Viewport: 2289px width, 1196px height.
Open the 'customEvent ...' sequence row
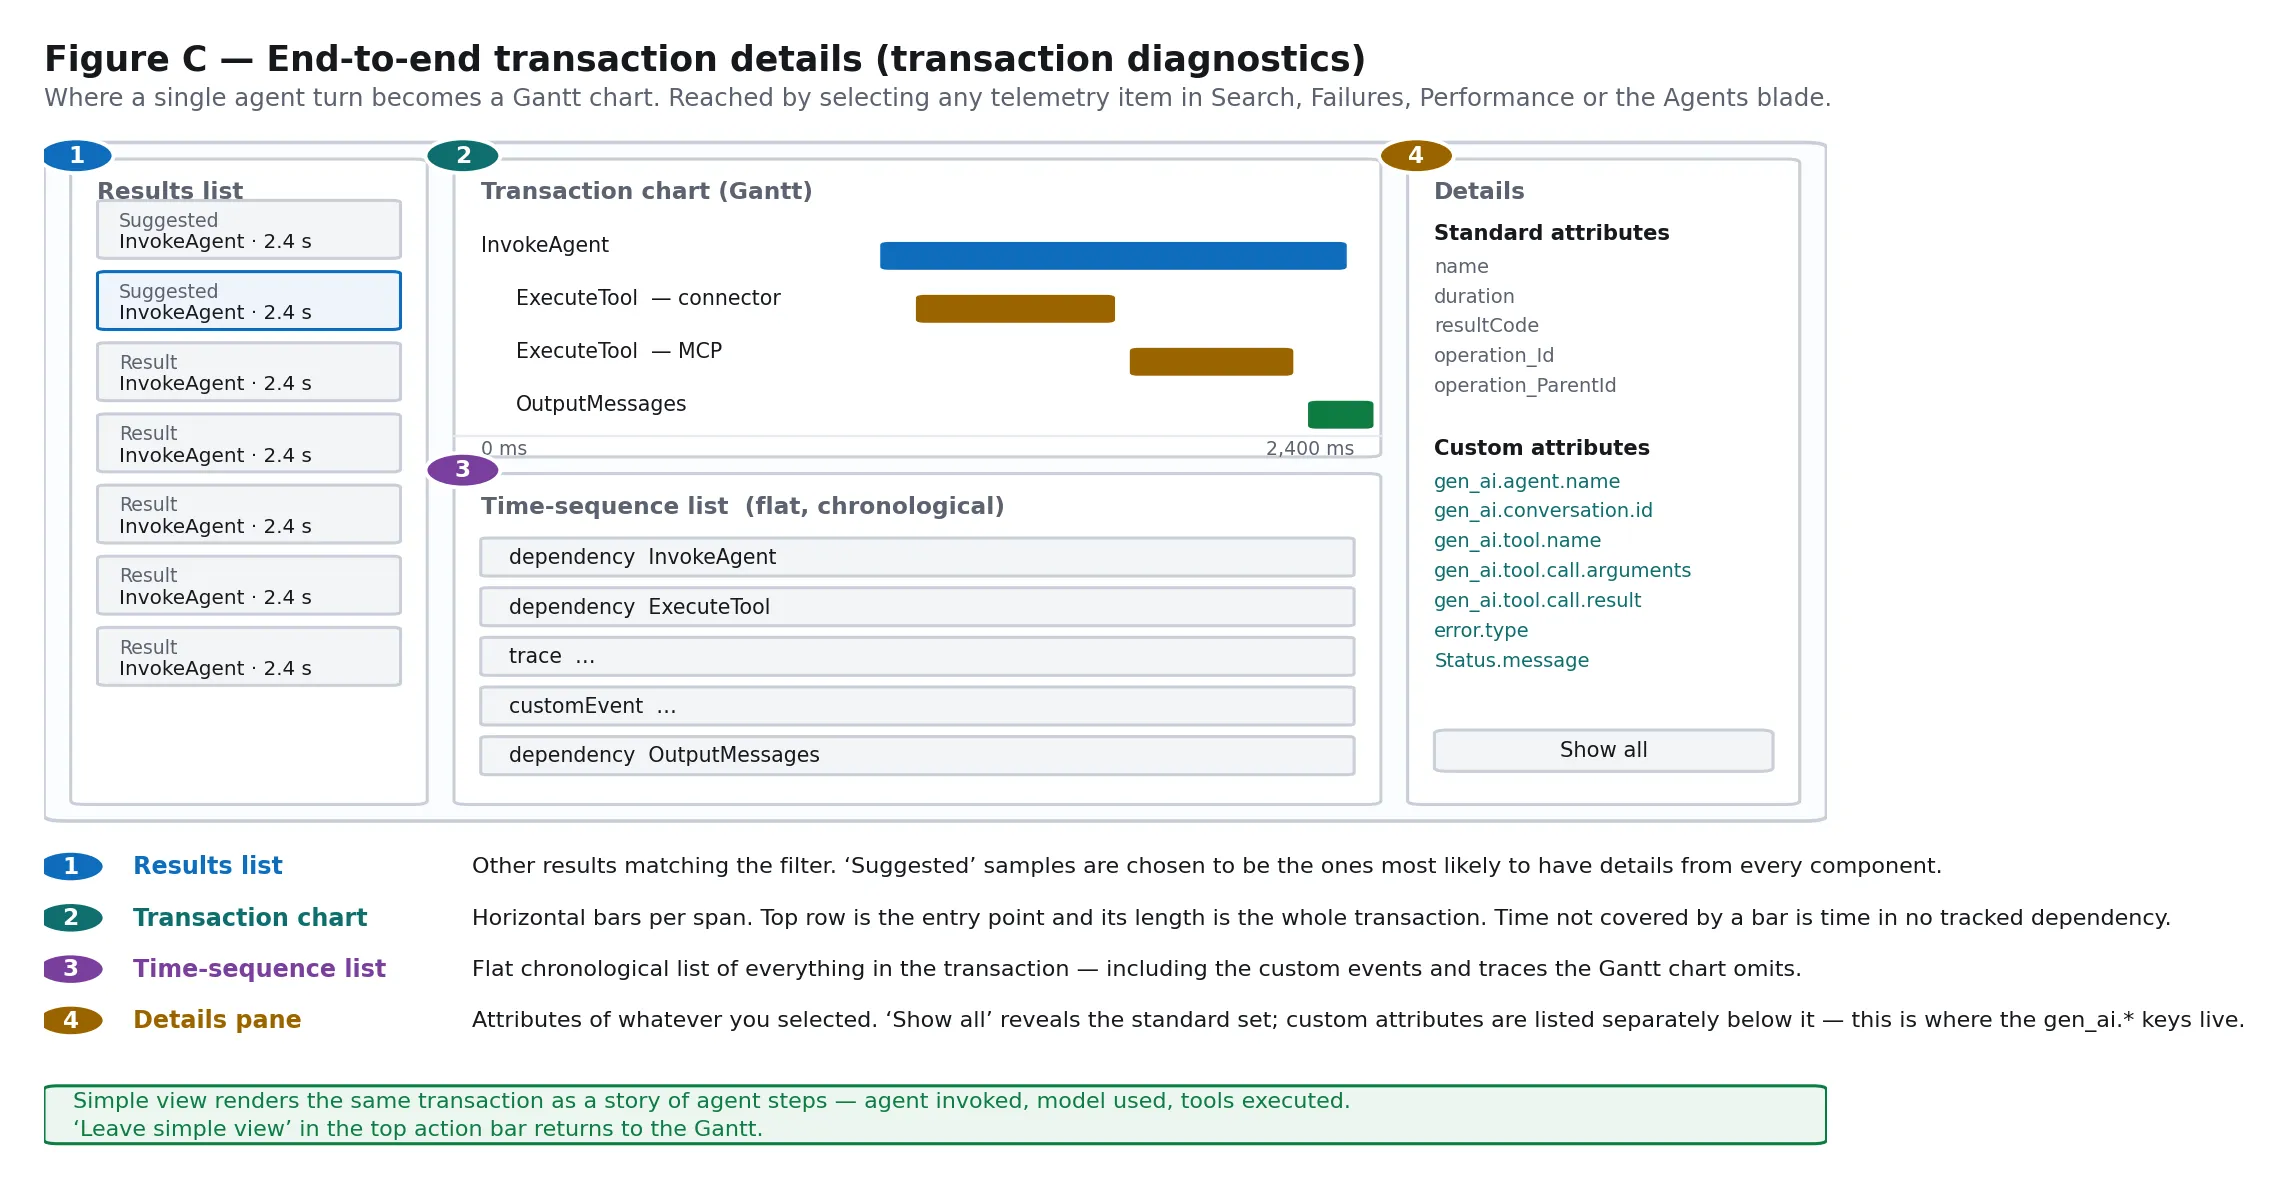pyautogui.click(x=917, y=706)
